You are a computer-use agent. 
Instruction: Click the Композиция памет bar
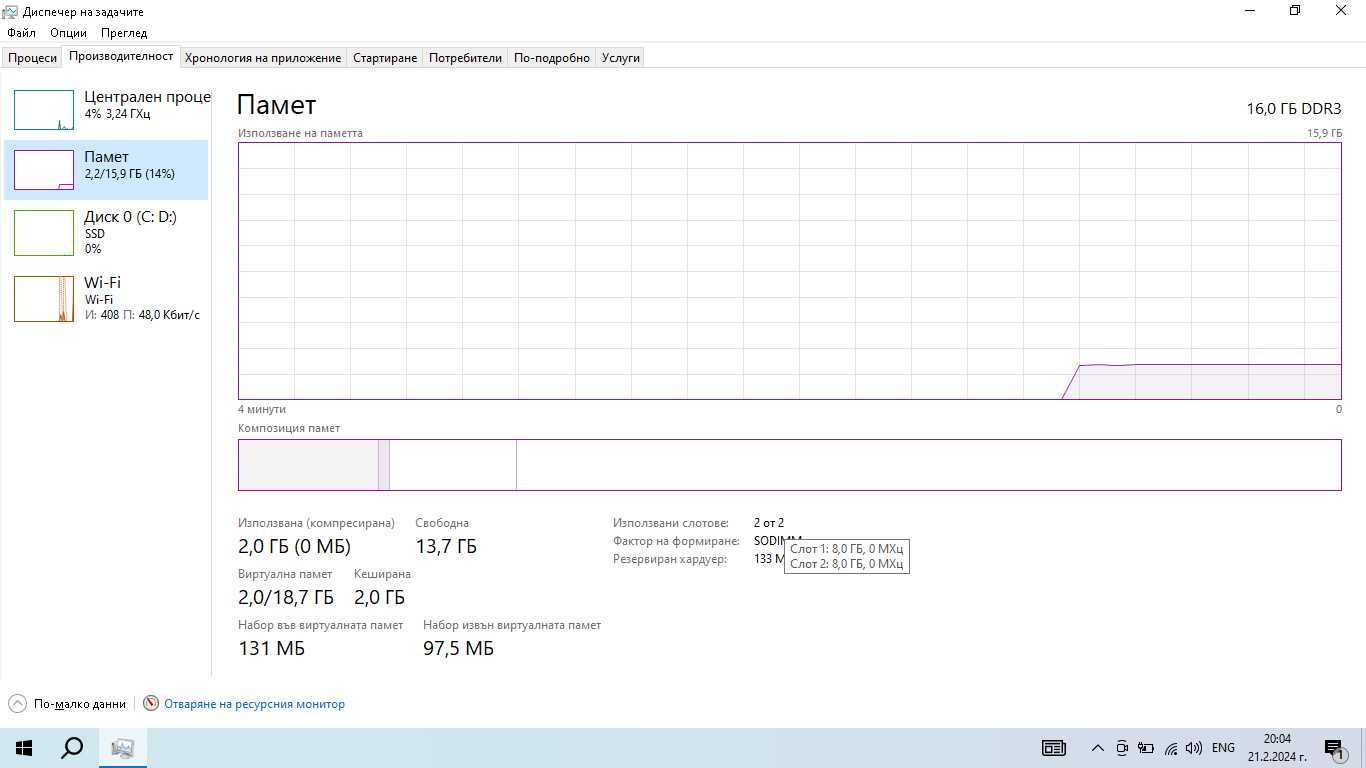[x=789, y=465]
